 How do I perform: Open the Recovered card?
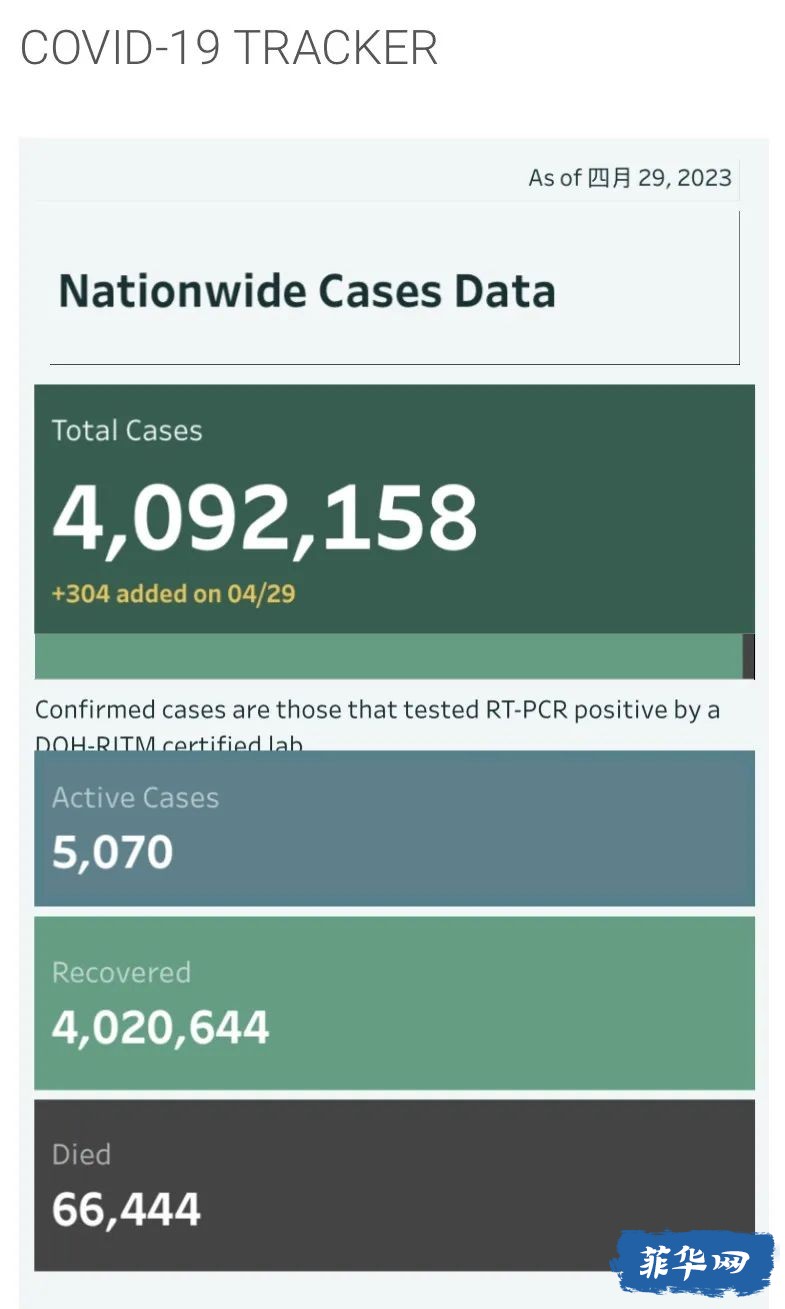(394, 1003)
